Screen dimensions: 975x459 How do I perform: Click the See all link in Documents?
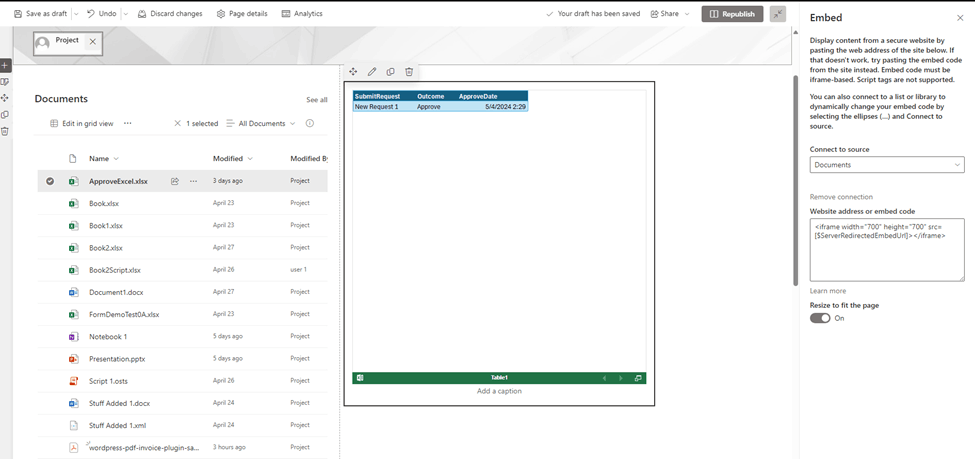[x=317, y=100]
